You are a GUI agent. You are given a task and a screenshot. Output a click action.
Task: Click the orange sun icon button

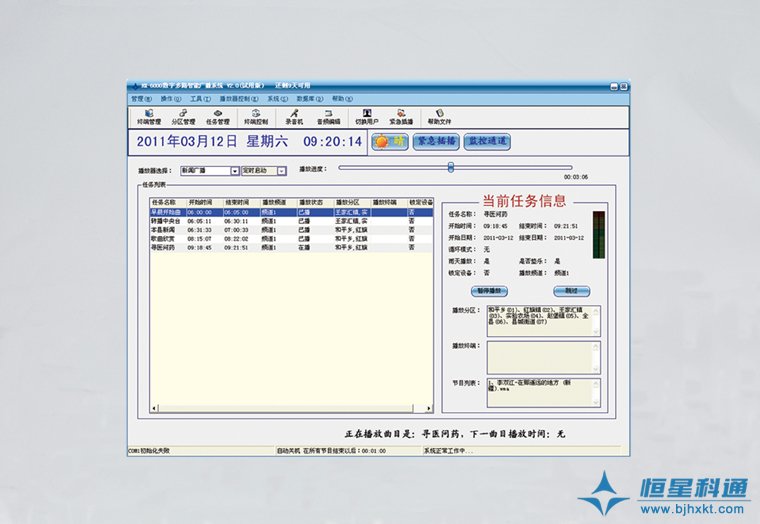pos(389,142)
